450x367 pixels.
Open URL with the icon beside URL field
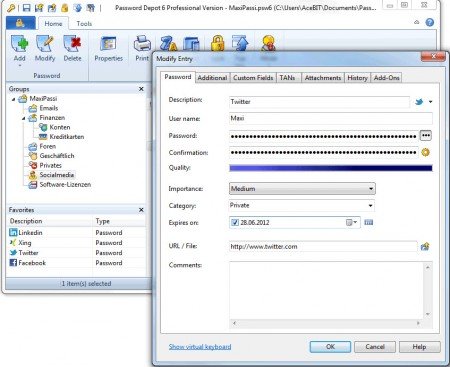point(425,247)
